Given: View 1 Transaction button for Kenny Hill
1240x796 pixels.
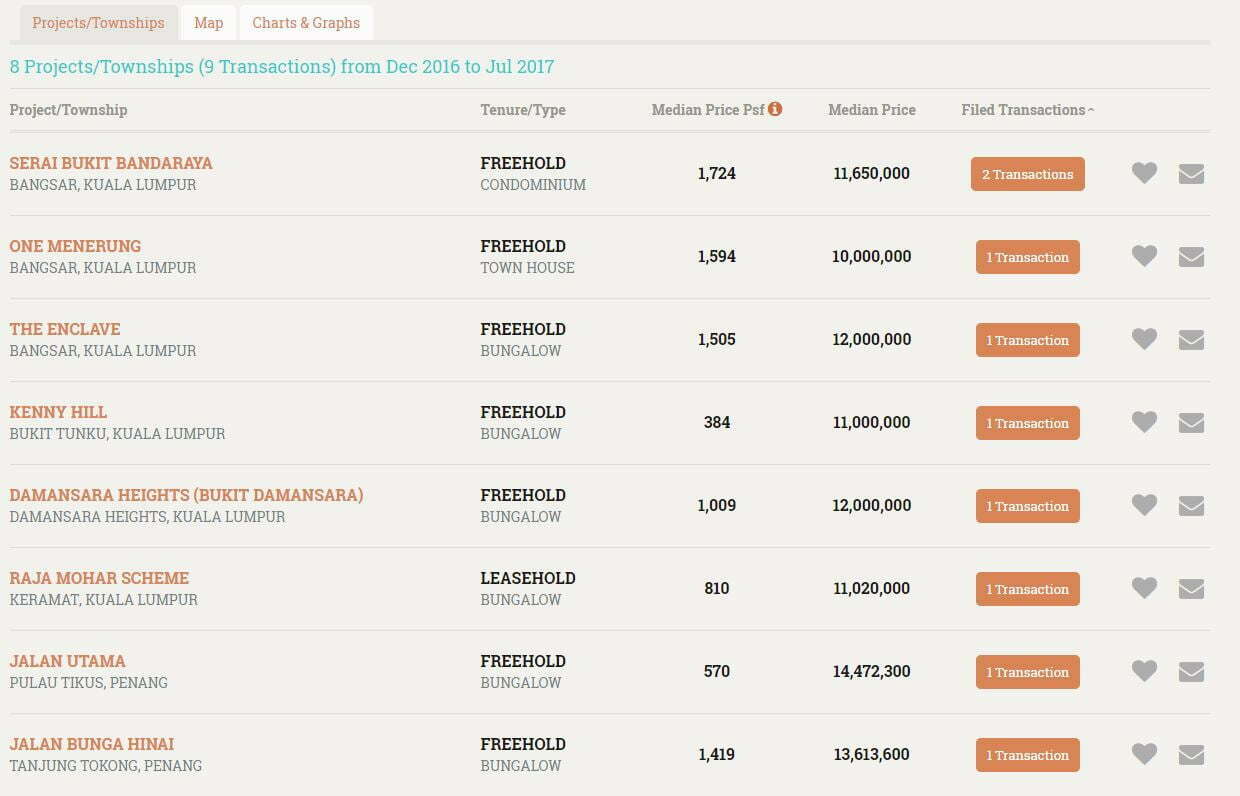Looking at the screenshot, I should click(1027, 423).
